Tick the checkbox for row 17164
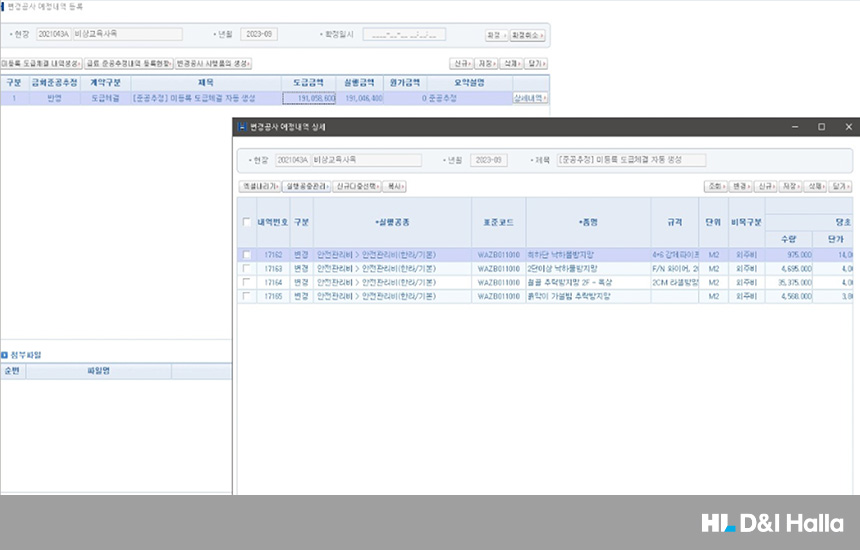860x550 pixels. point(247,283)
